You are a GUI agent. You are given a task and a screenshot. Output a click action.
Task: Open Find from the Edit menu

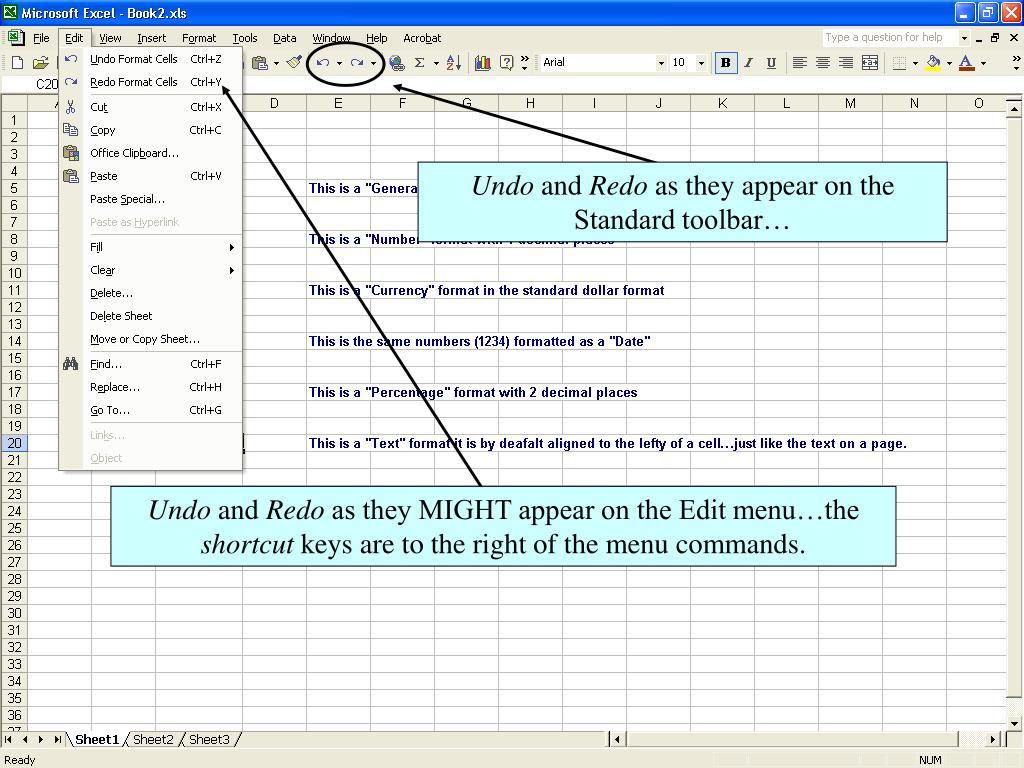point(150,364)
